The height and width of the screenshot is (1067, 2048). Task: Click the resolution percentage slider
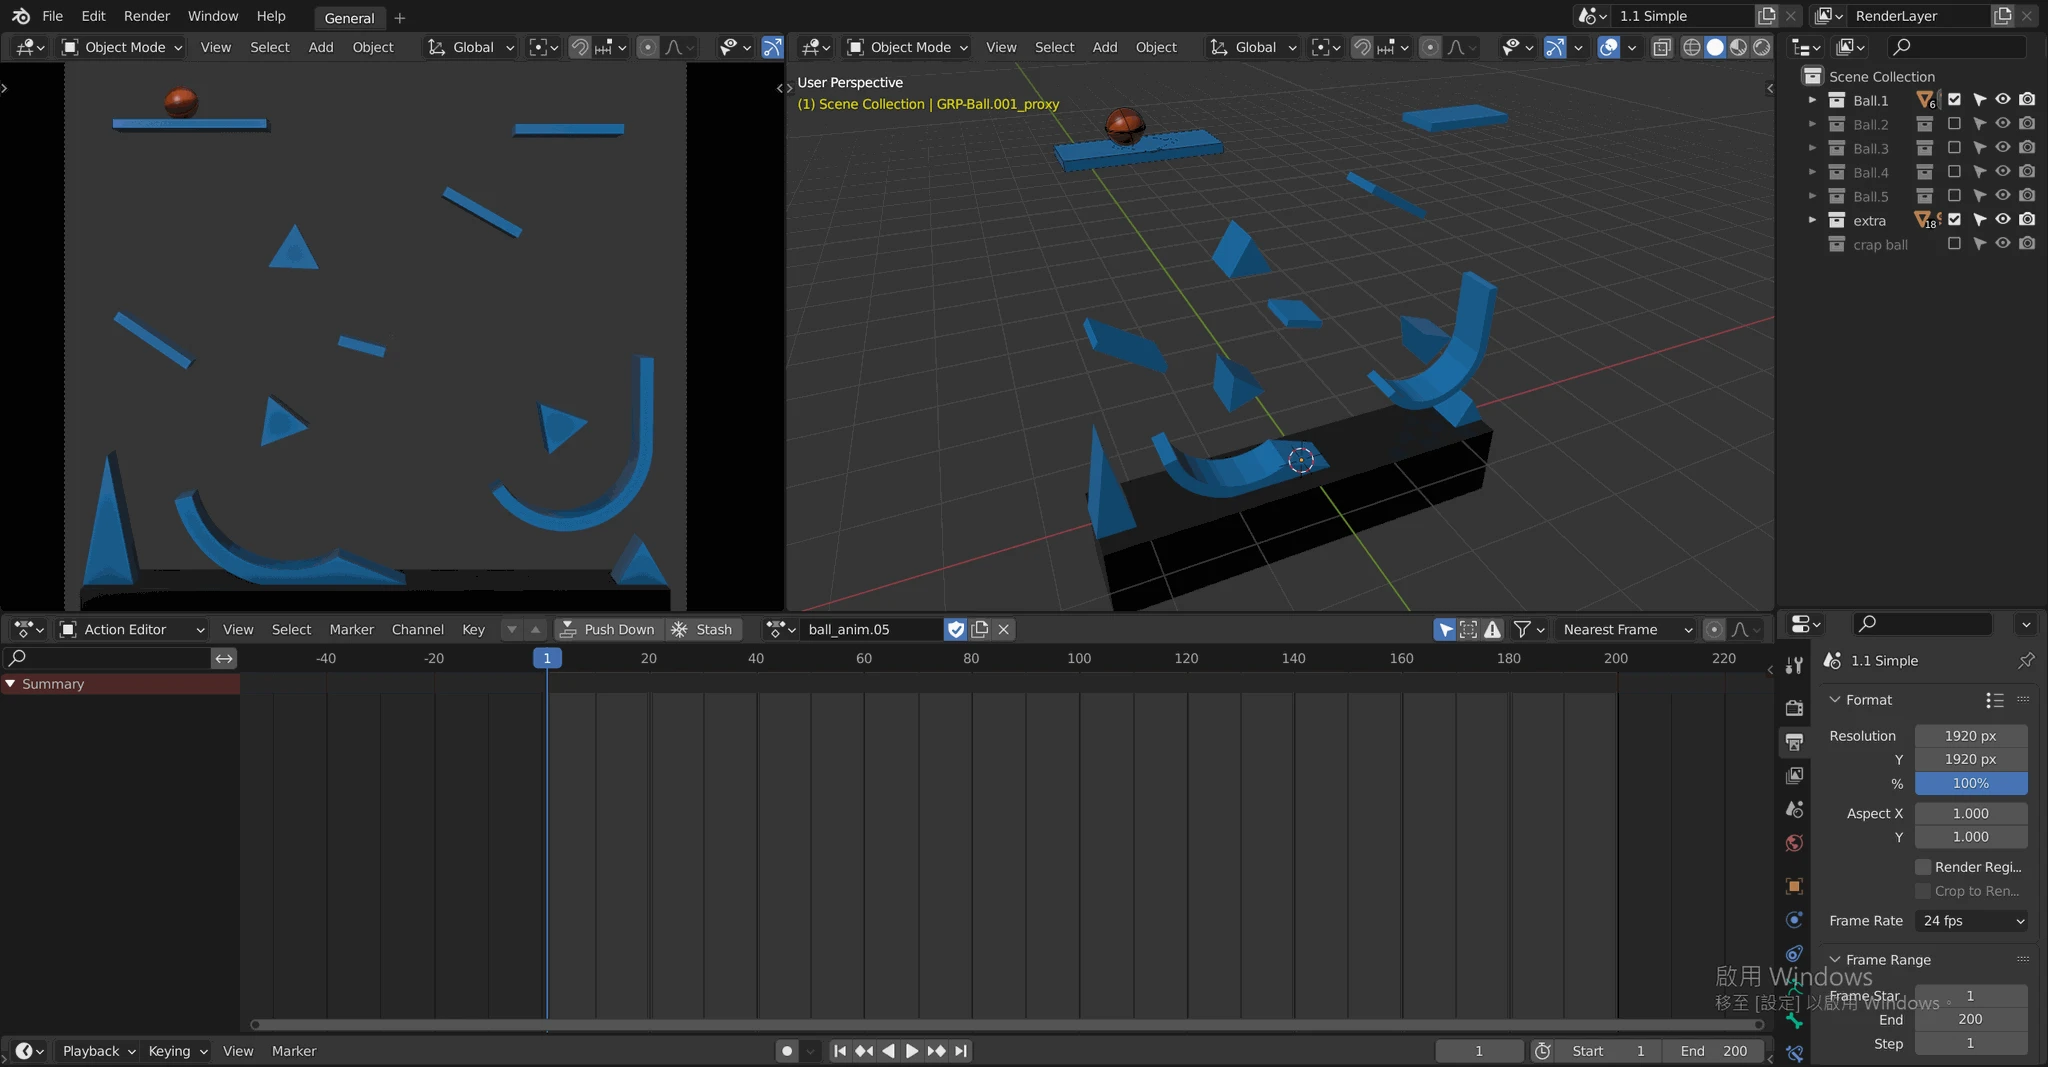1971,784
